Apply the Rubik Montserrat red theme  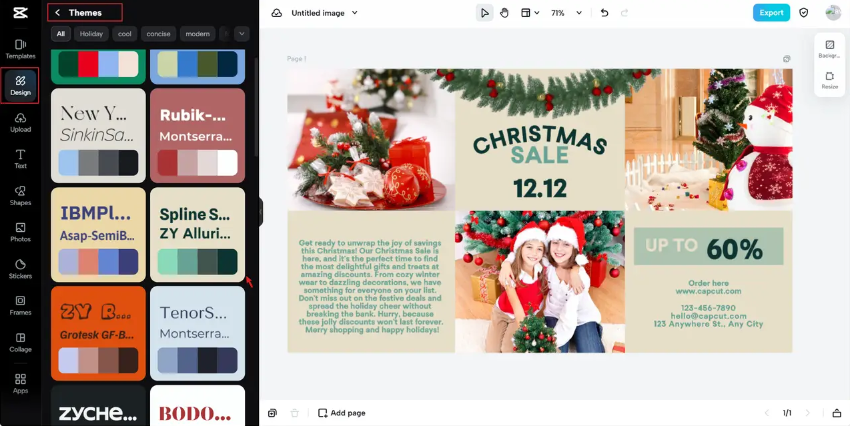[197, 135]
